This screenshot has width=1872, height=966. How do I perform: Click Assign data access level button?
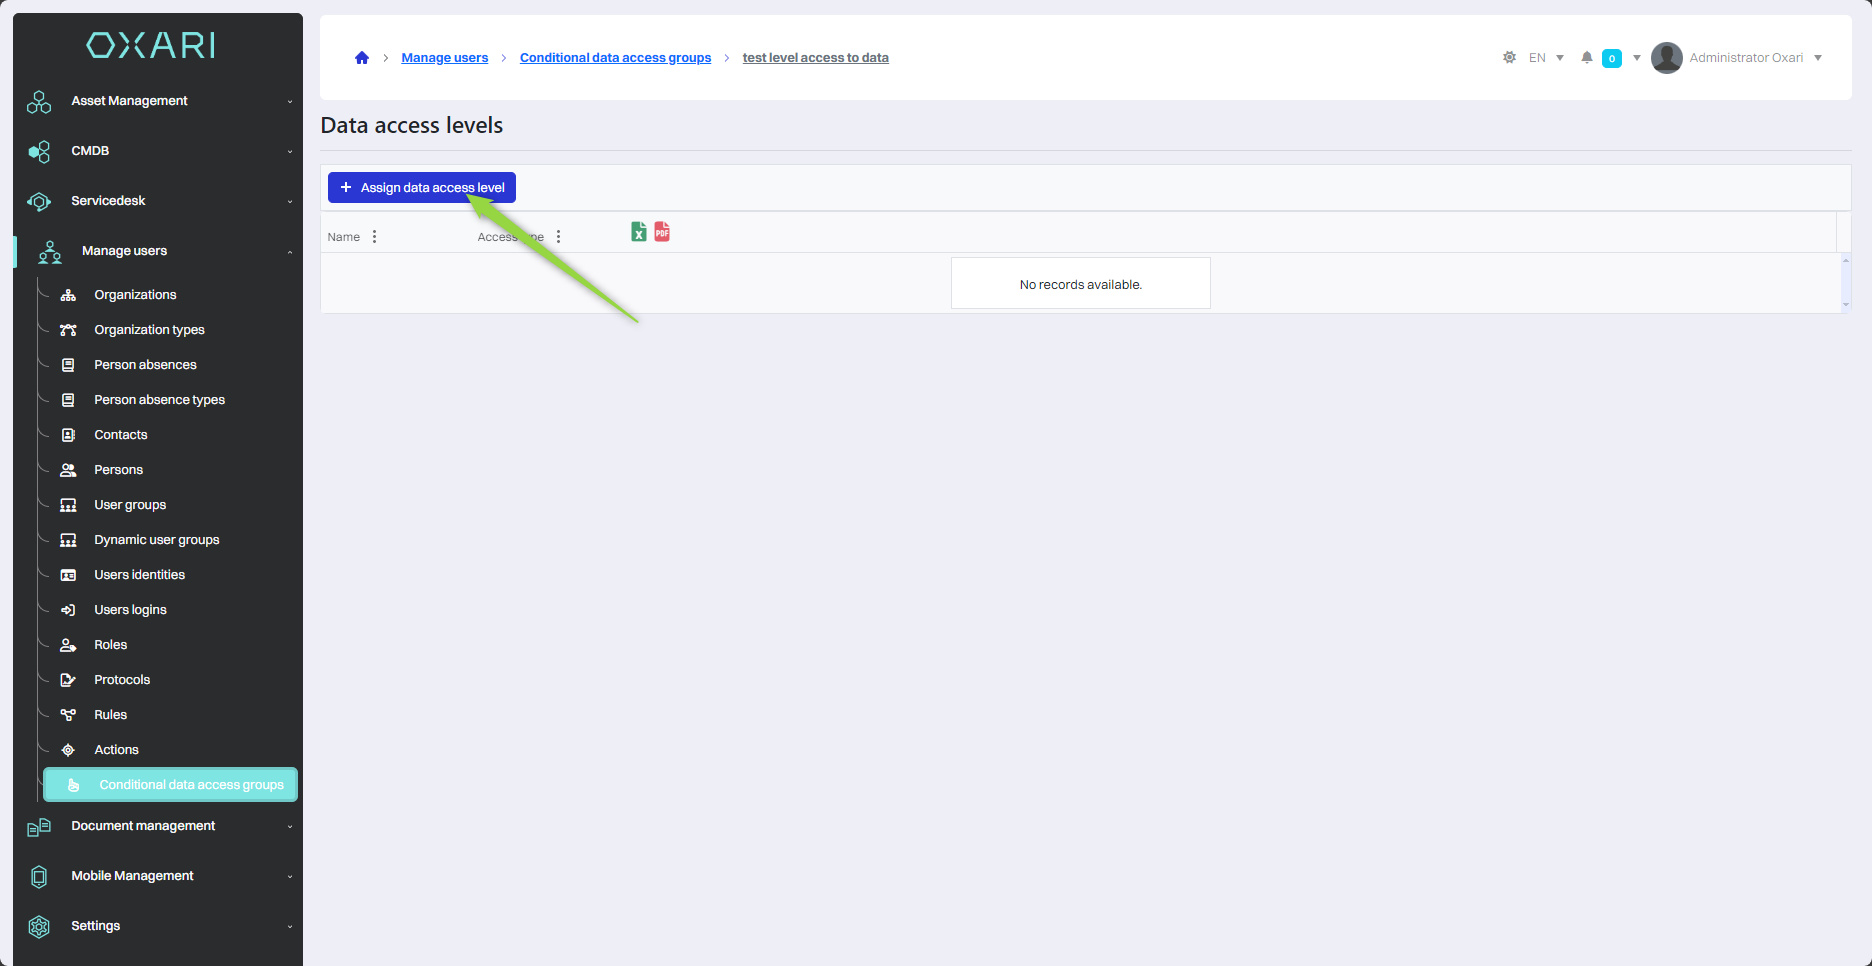click(x=422, y=188)
